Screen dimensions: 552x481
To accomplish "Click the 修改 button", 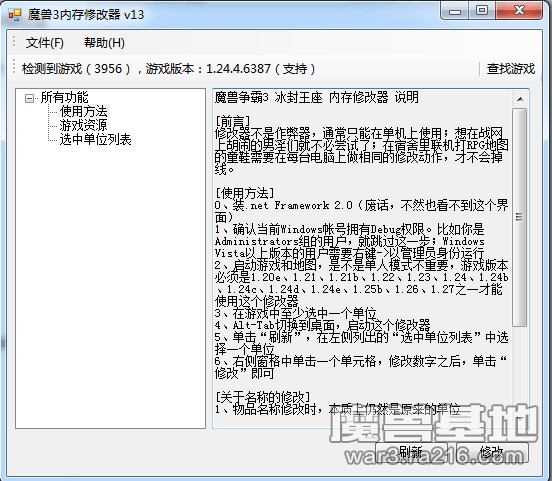I will point(492,451).
